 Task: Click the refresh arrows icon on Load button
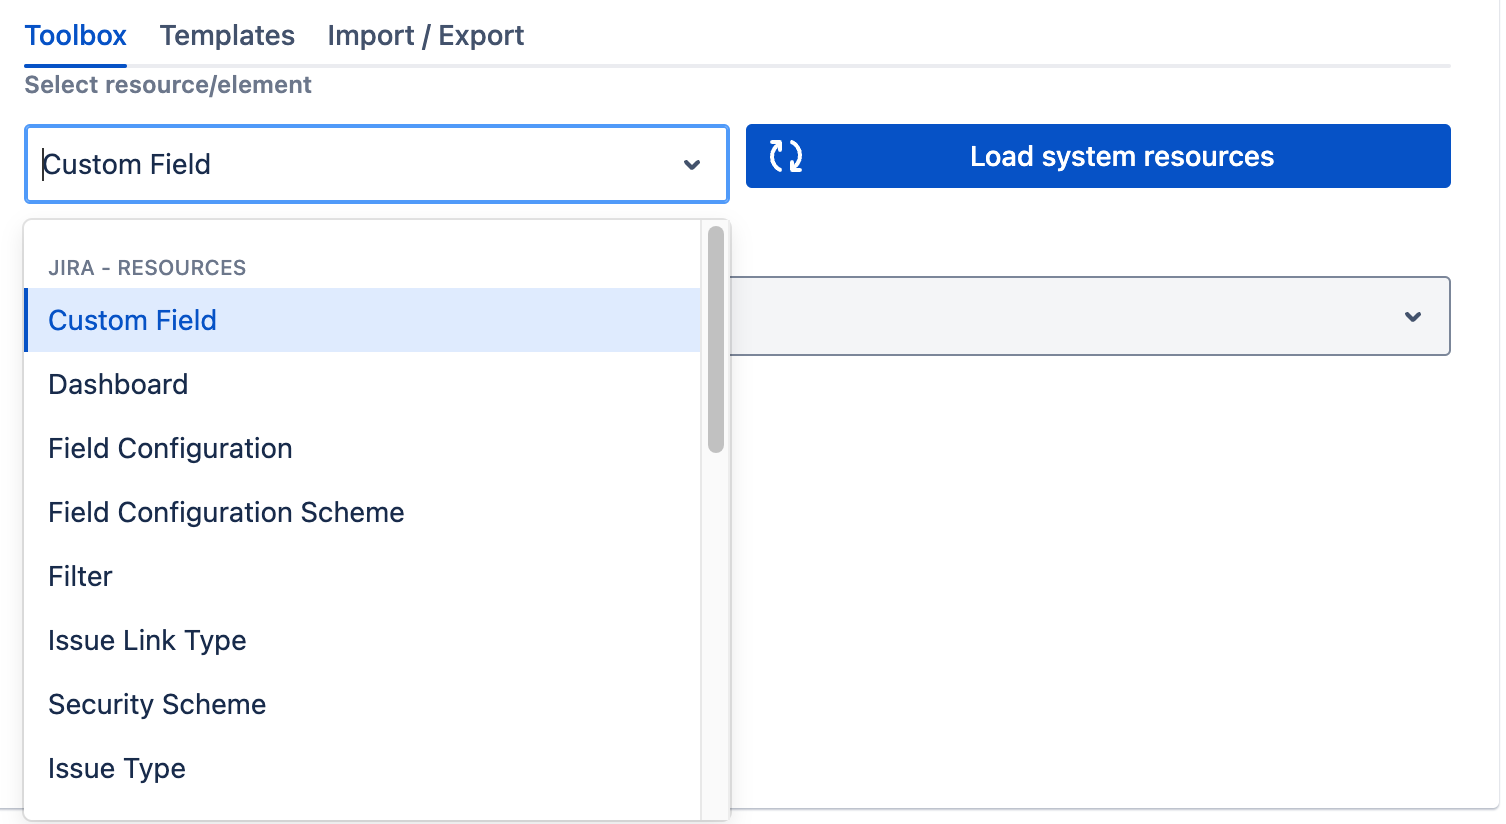[x=785, y=156]
